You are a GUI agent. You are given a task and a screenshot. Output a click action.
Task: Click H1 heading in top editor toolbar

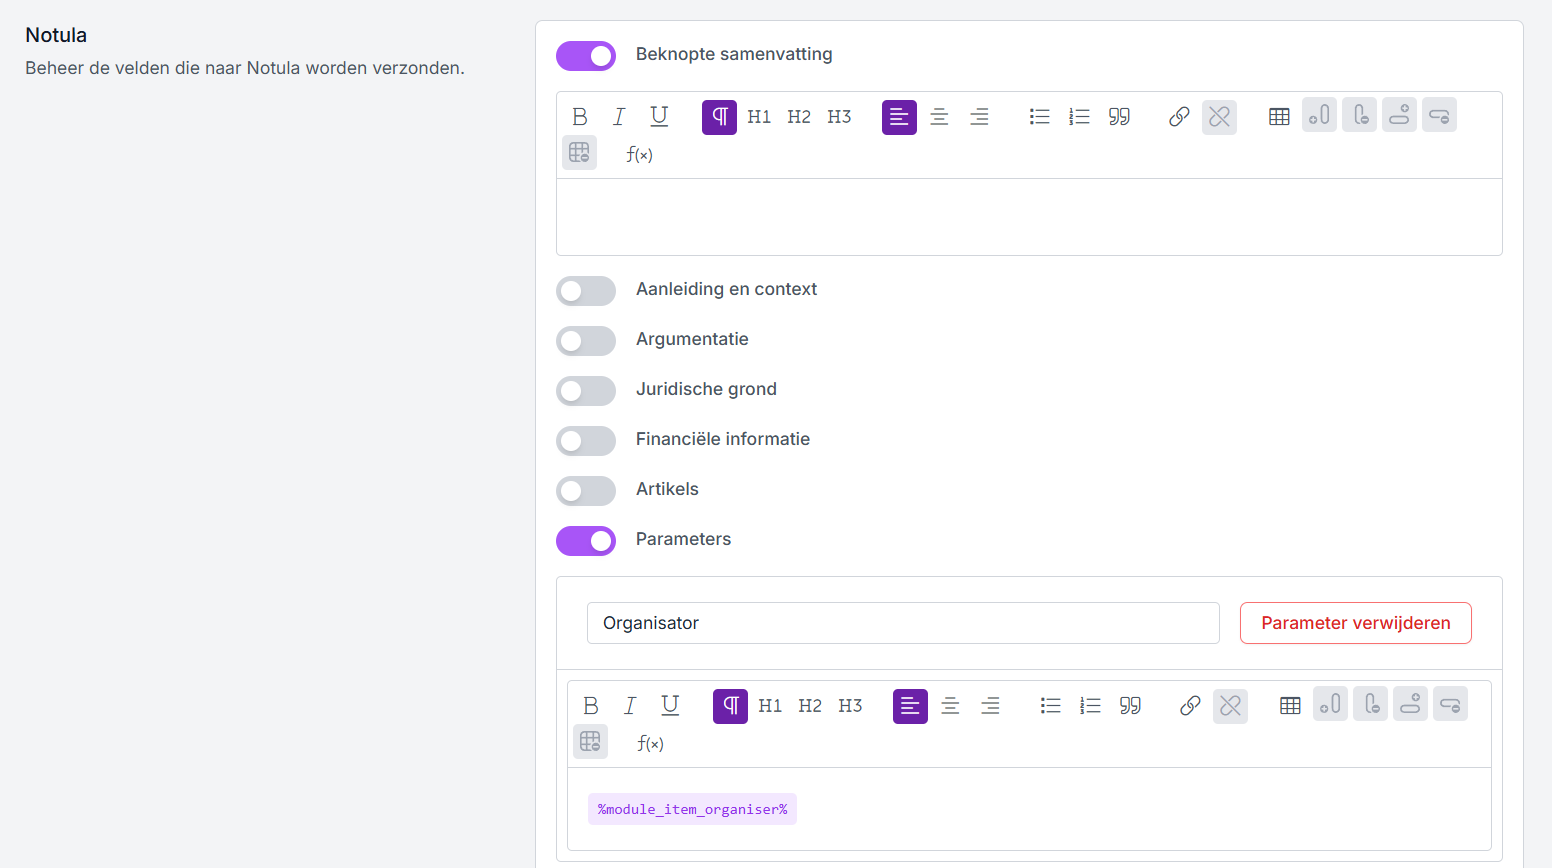(759, 117)
